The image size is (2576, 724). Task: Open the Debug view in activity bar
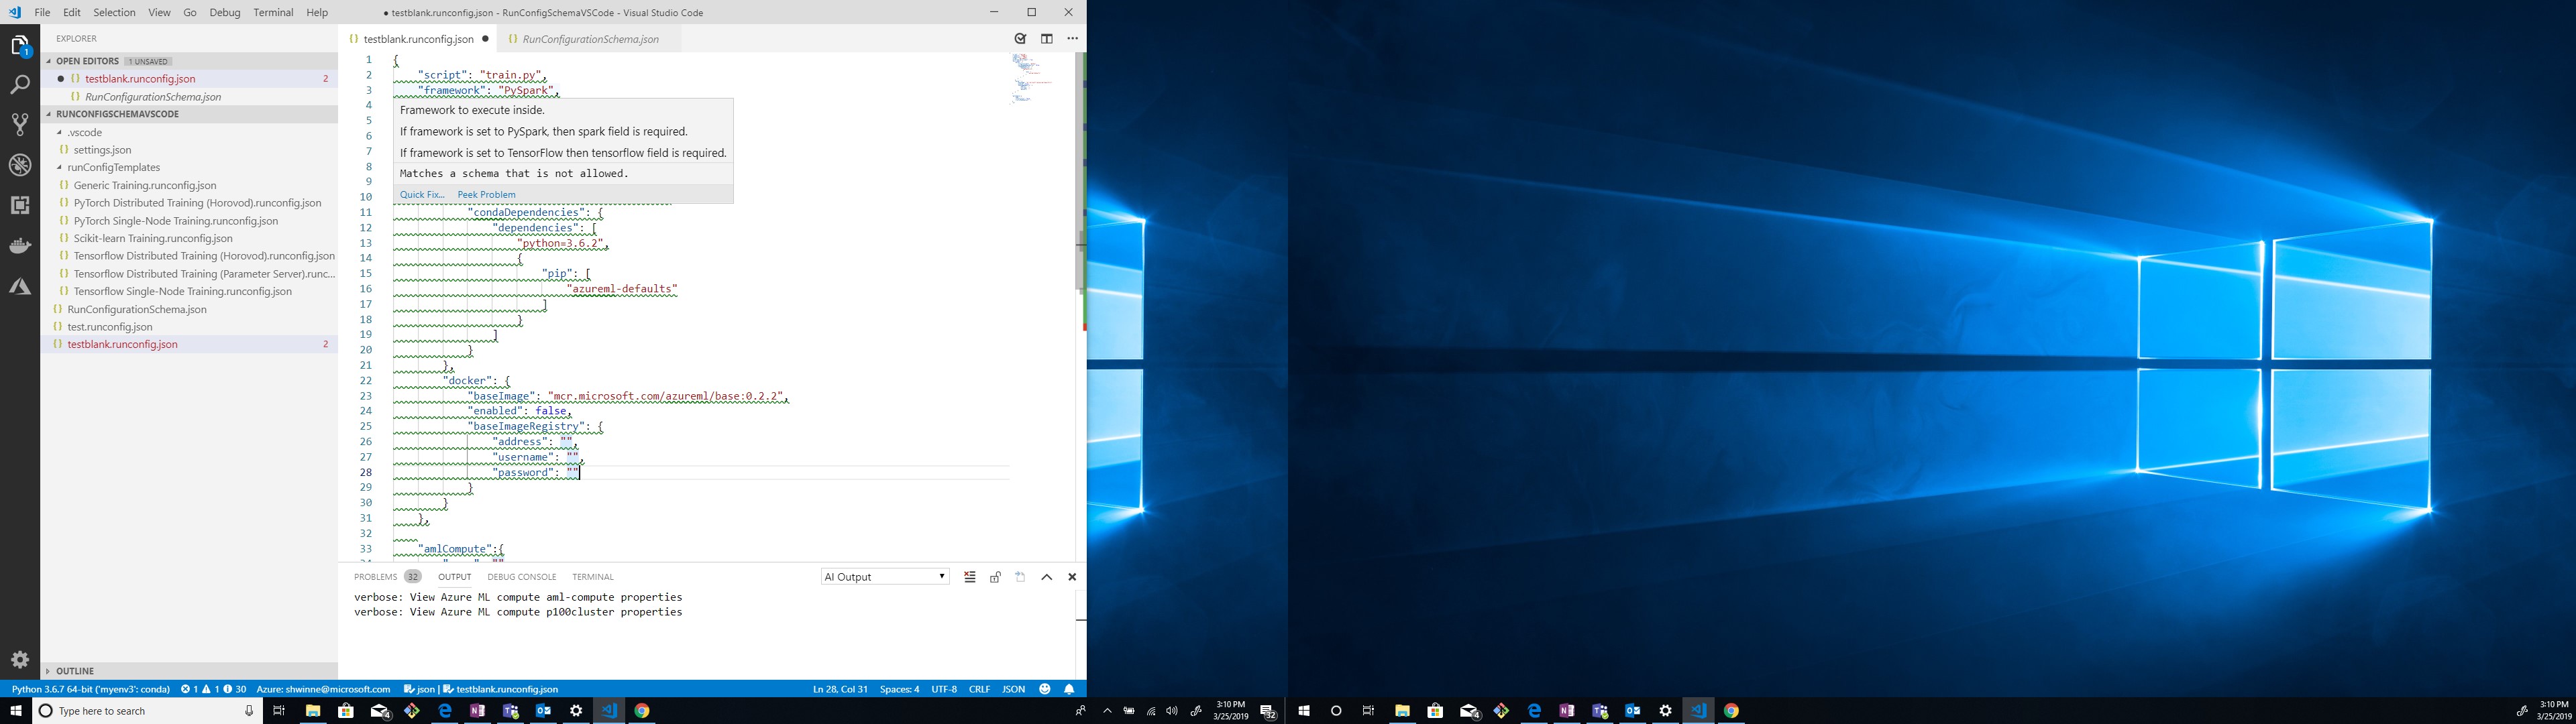click(x=20, y=165)
